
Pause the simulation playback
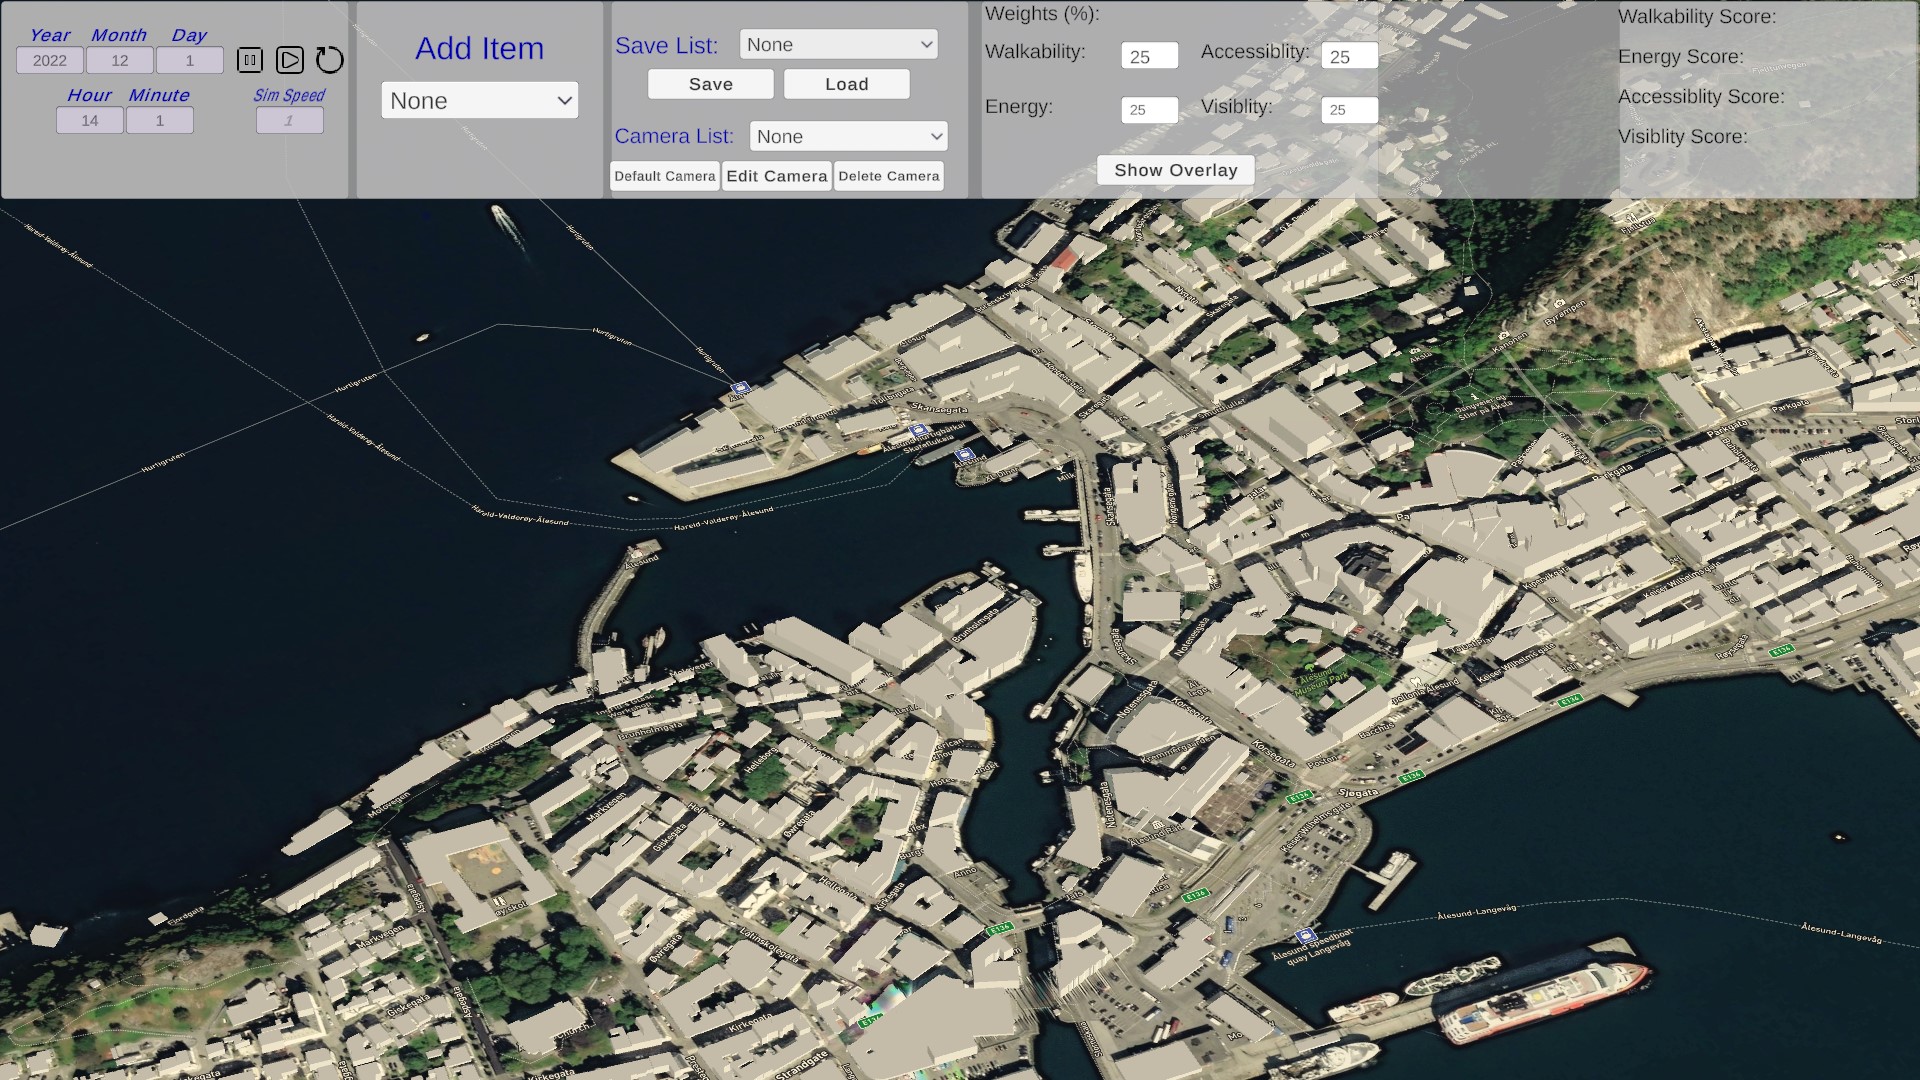[x=248, y=60]
